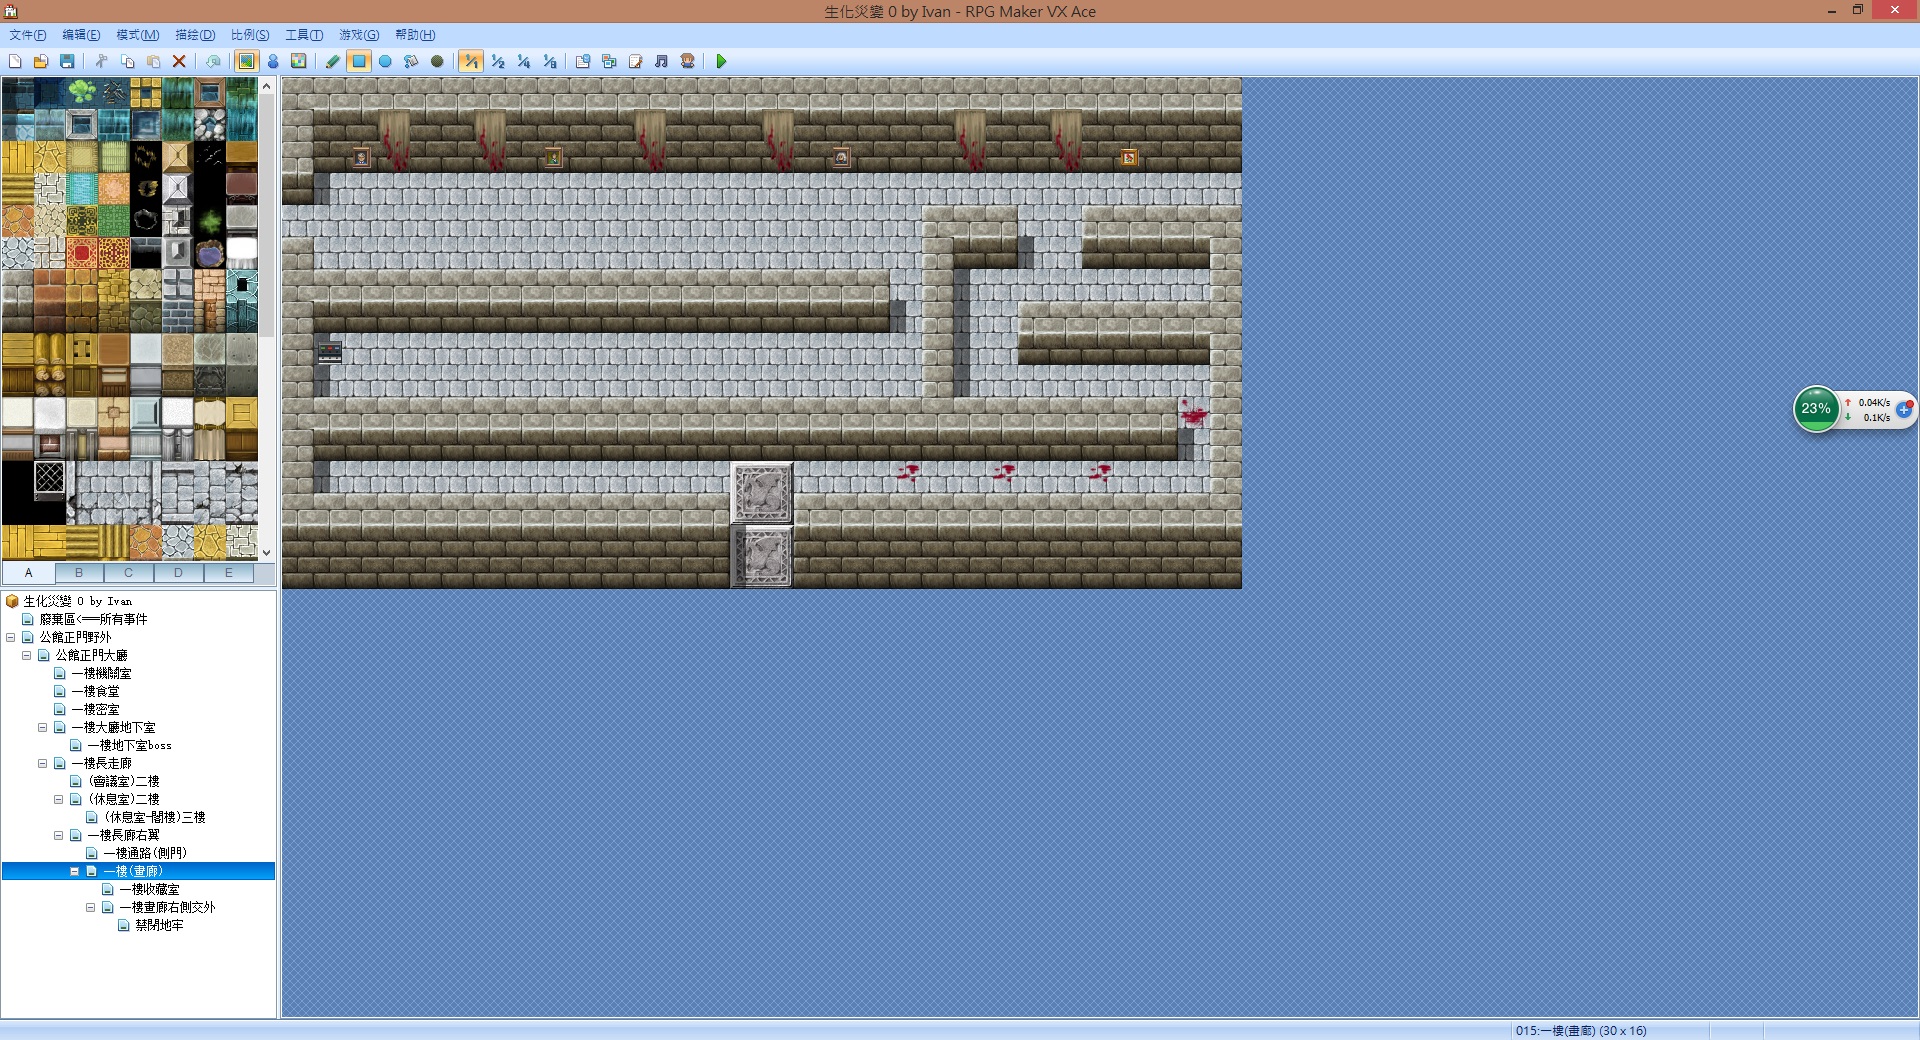Click the Cut scissors icon
The height and width of the screenshot is (1040, 1920).
pos(101,61)
